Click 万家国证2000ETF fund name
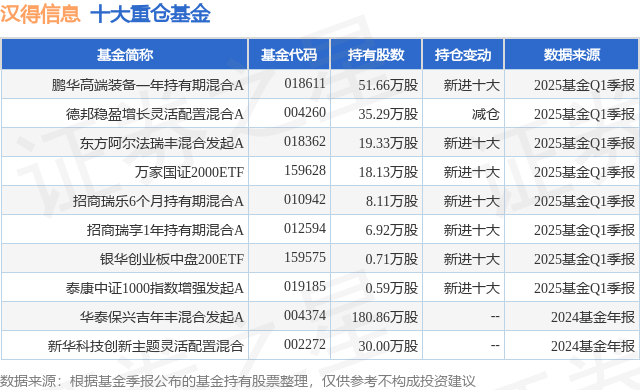Screen dimensions: 640x390 tap(189, 172)
